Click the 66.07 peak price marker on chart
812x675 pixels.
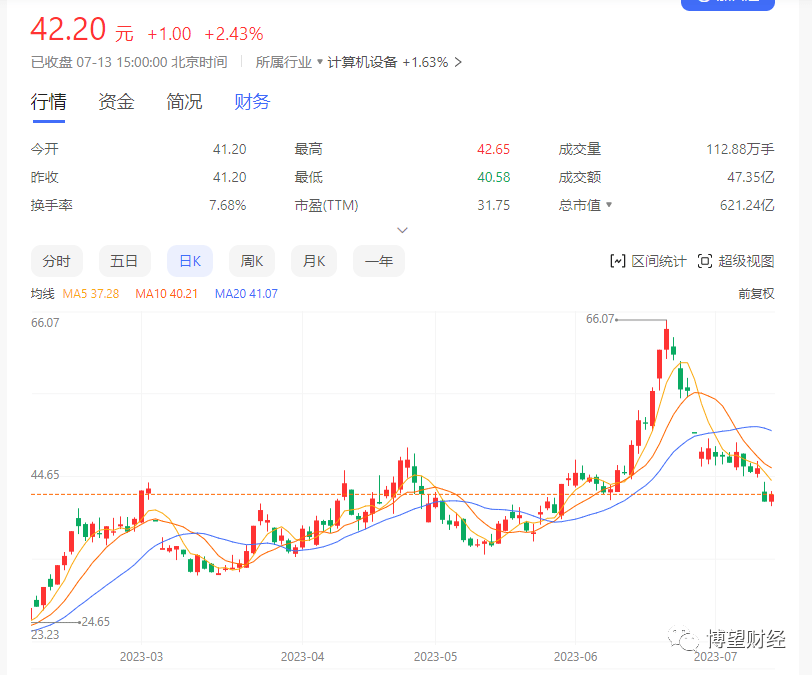(x=600, y=319)
